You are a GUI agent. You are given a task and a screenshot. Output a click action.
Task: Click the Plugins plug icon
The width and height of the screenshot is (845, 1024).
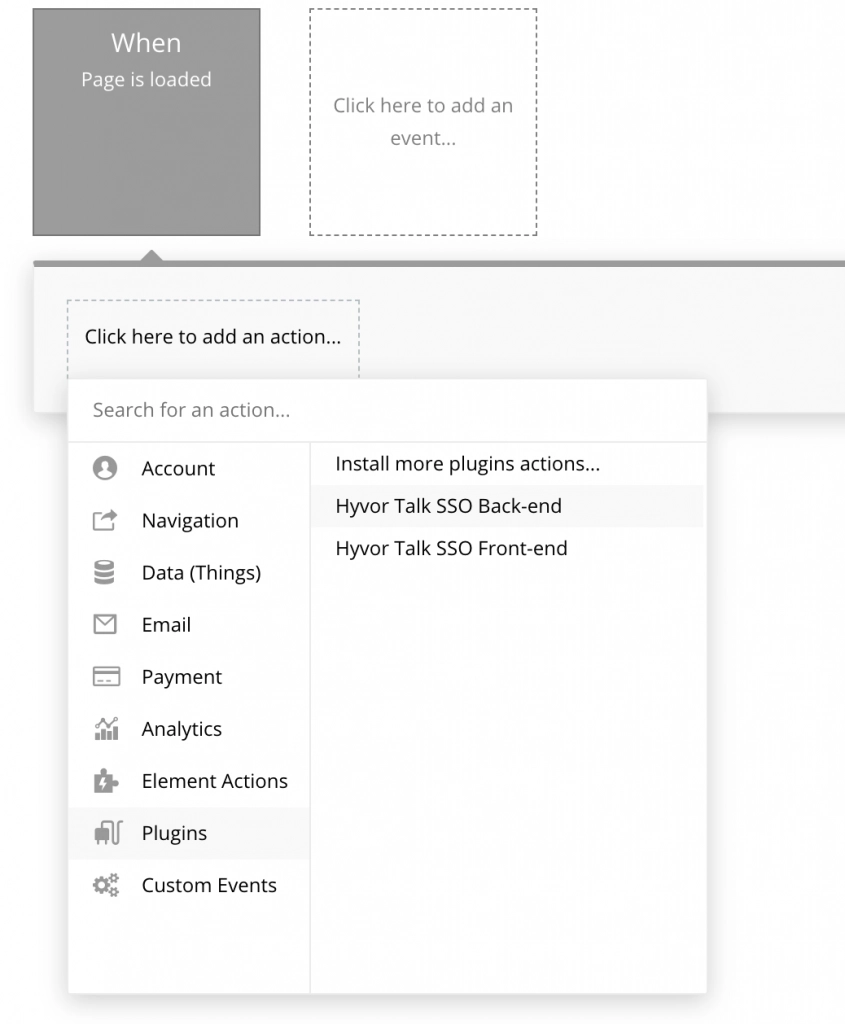click(x=108, y=833)
